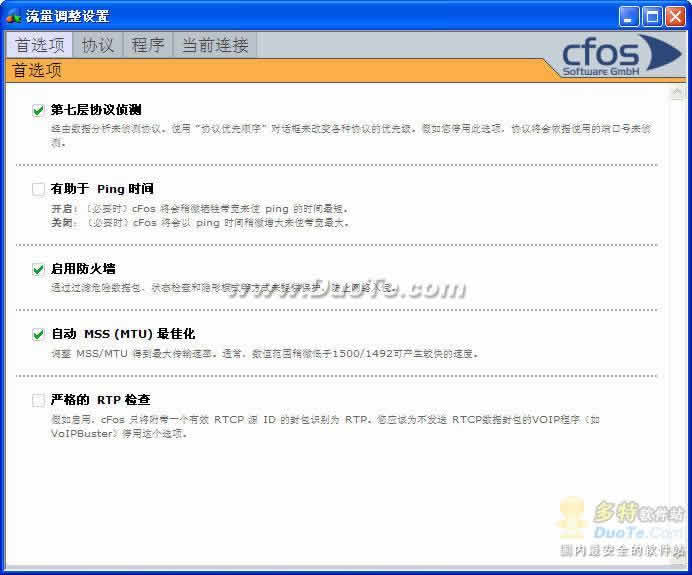The image size is (692, 575).
Task: Click the app icon in title bar
Action: [13, 16]
